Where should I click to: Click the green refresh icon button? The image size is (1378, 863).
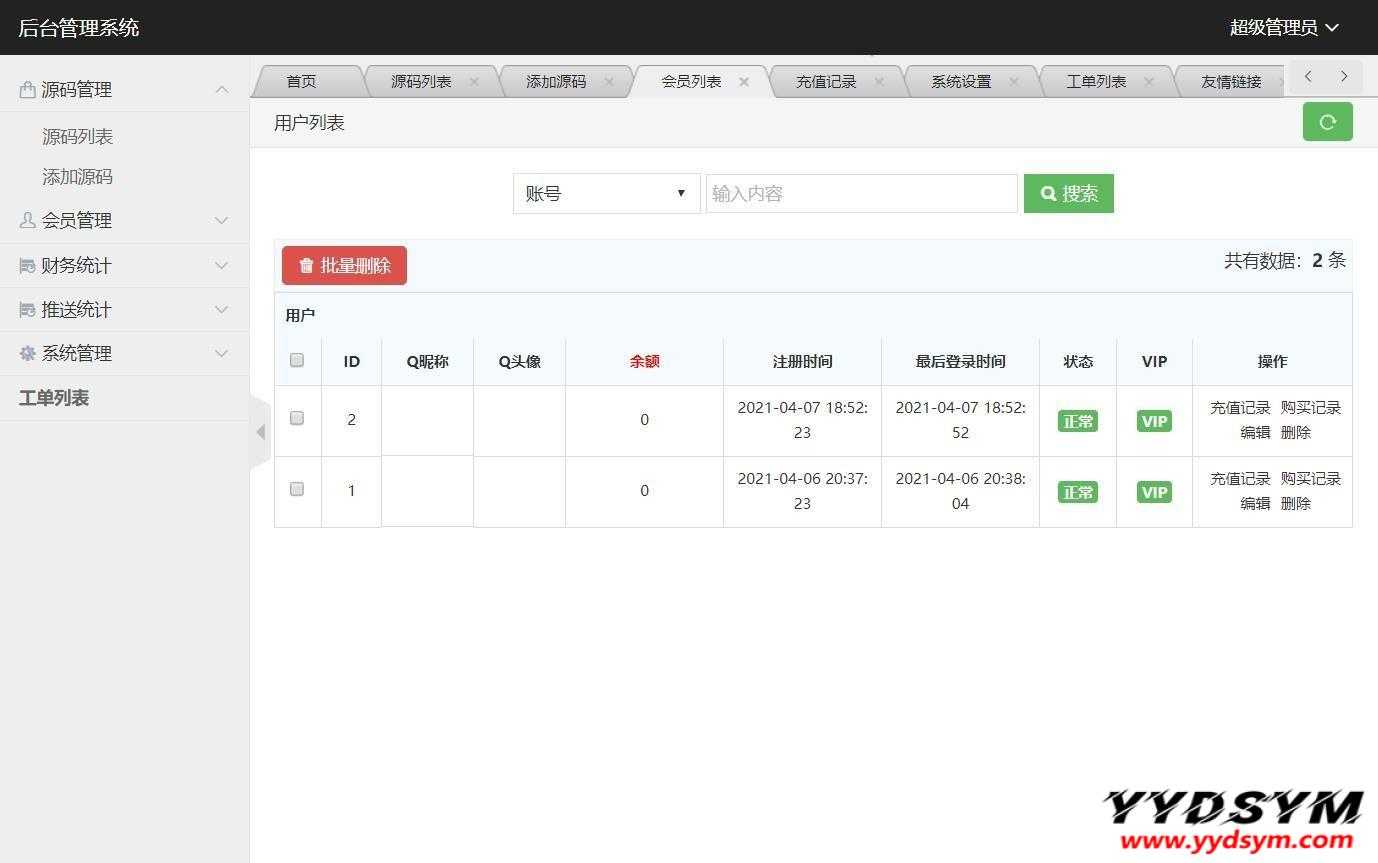point(1327,122)
